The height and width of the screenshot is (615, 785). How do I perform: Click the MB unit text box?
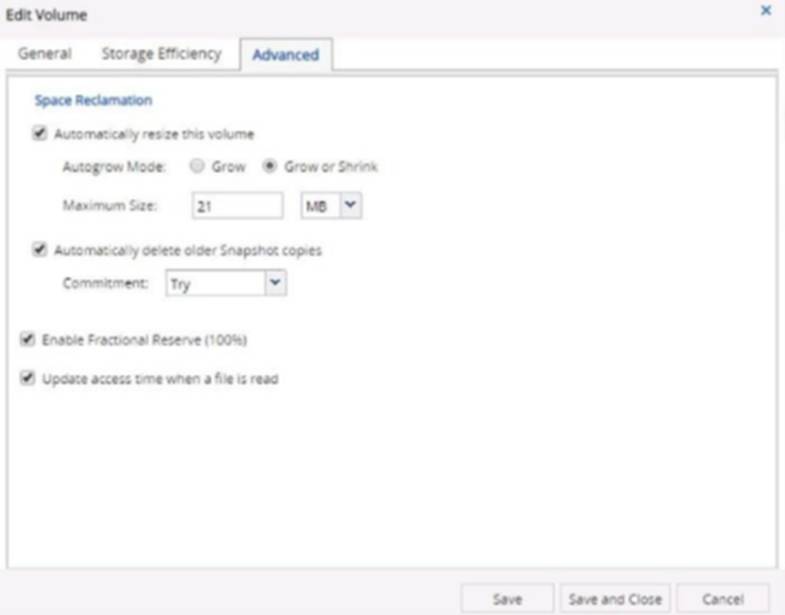click(321, 205)
